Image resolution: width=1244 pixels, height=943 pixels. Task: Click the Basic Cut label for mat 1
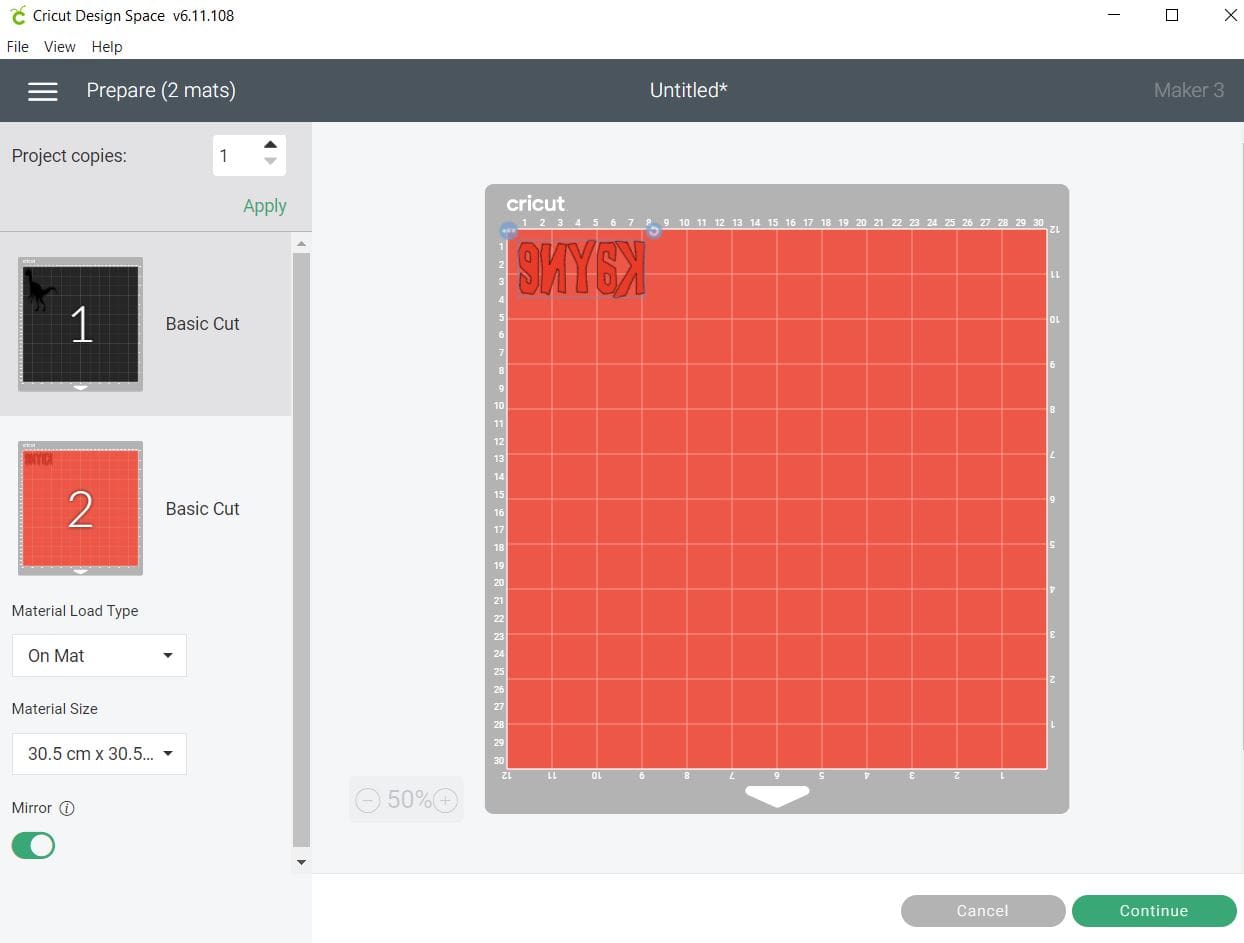[203, 324]
